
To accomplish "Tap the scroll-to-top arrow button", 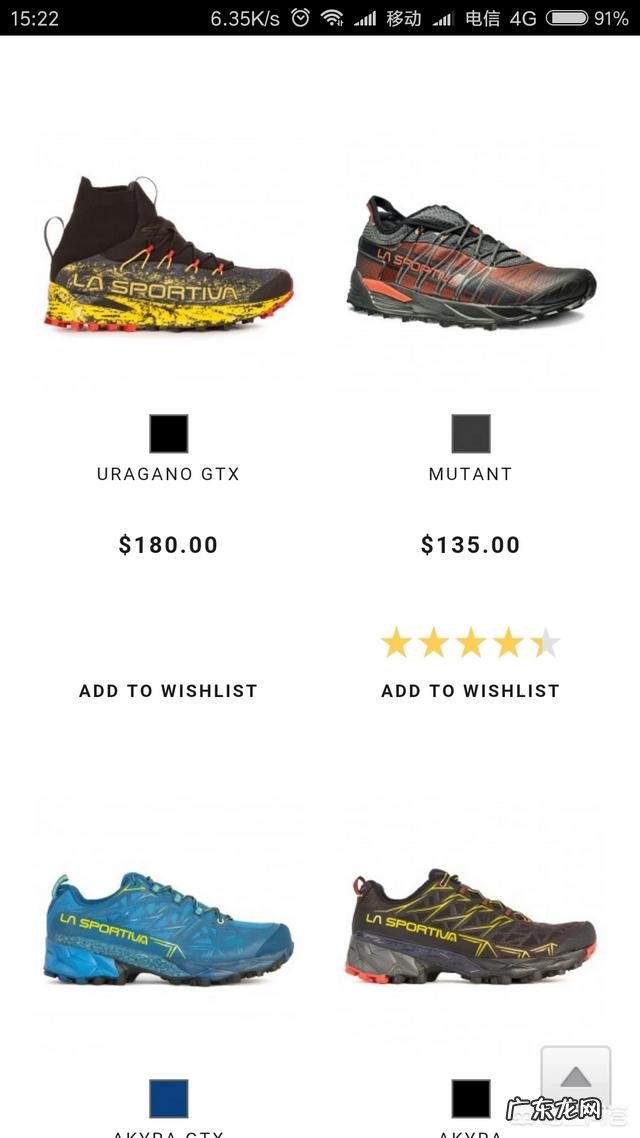I will (x=575, y=1077).
